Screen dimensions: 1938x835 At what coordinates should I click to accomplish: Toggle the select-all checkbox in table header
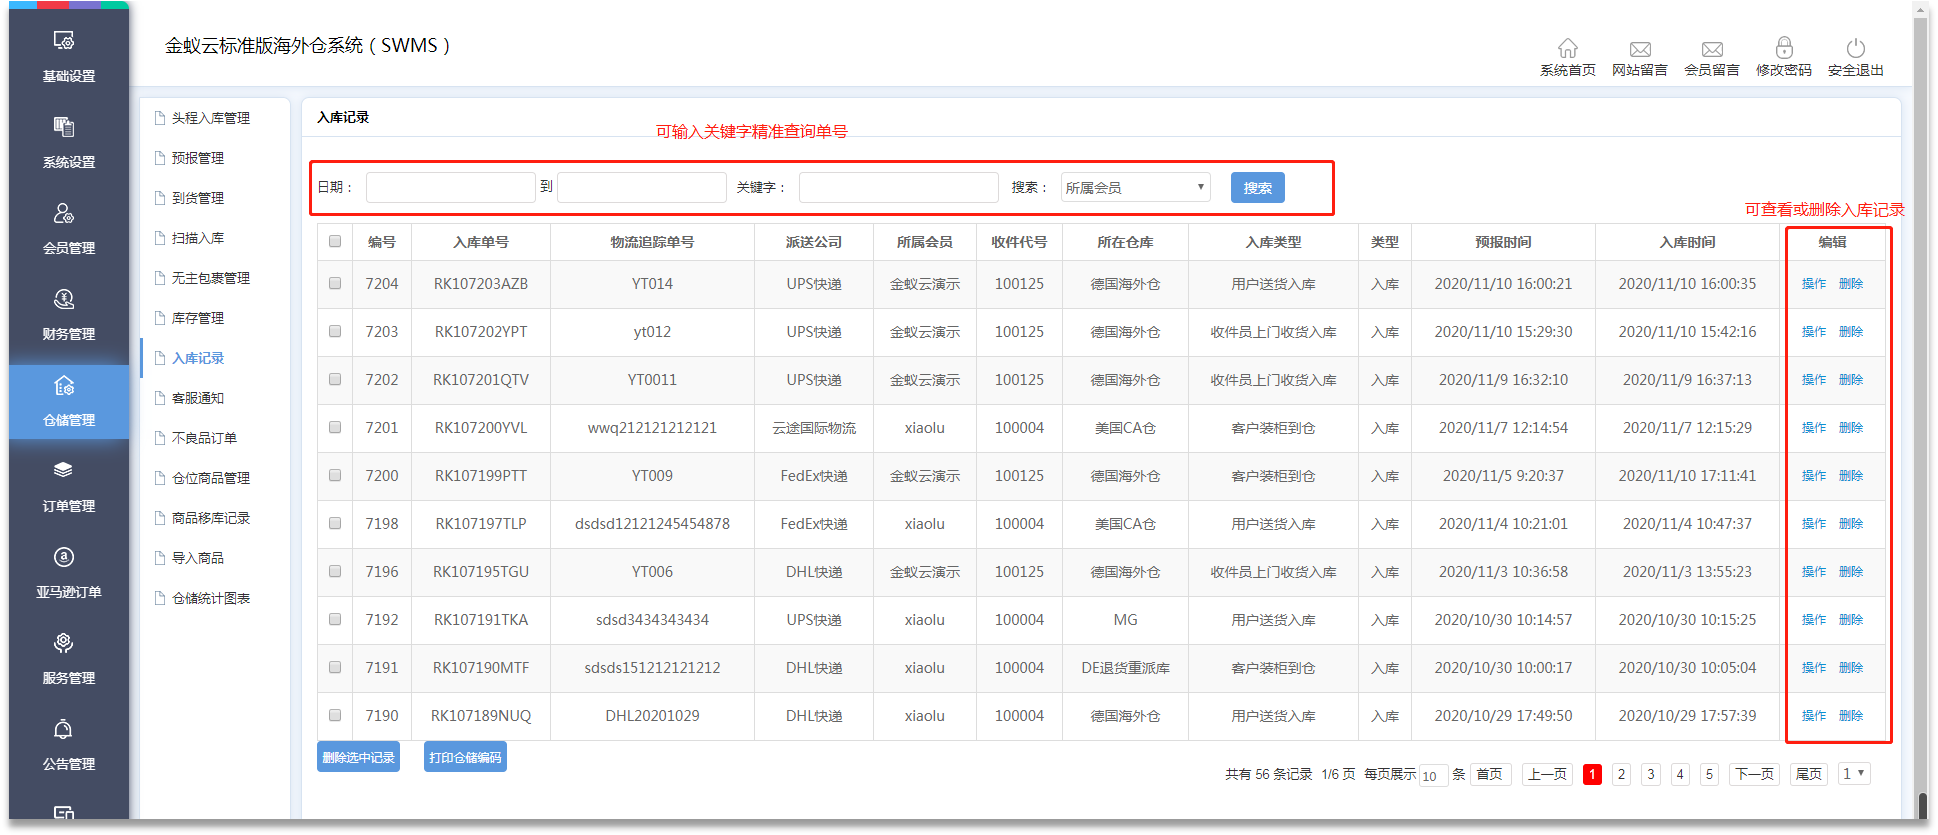[x=335, y=242]
